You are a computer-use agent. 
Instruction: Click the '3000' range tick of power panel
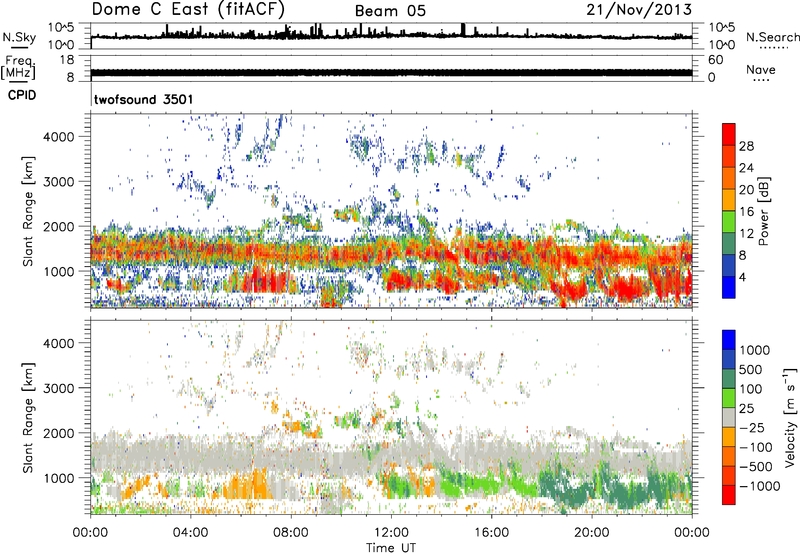click(59, 182)
